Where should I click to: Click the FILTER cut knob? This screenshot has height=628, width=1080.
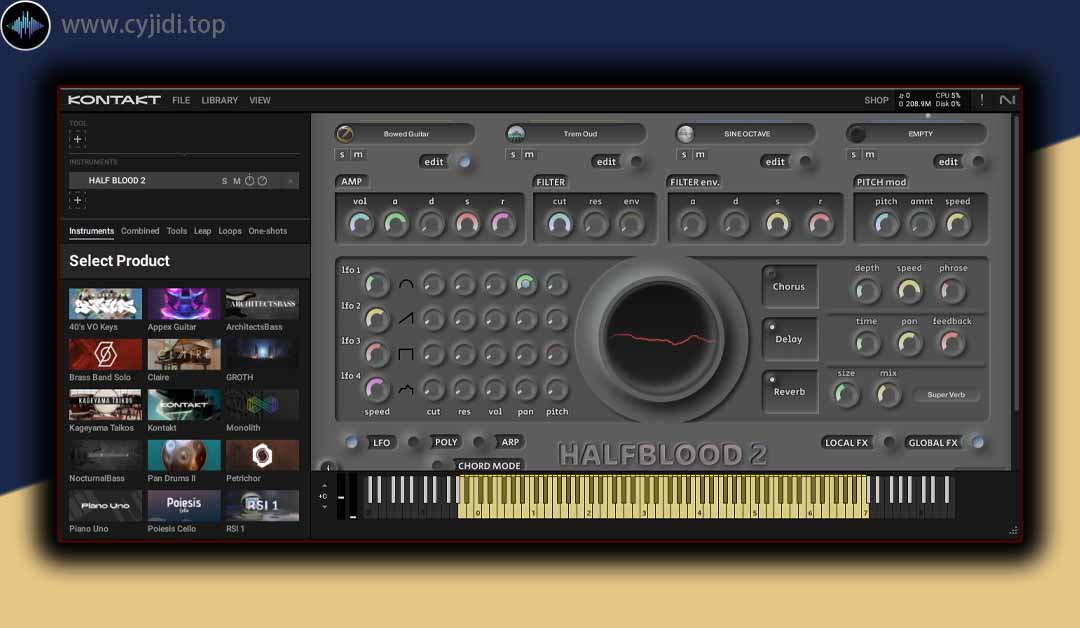559,224
